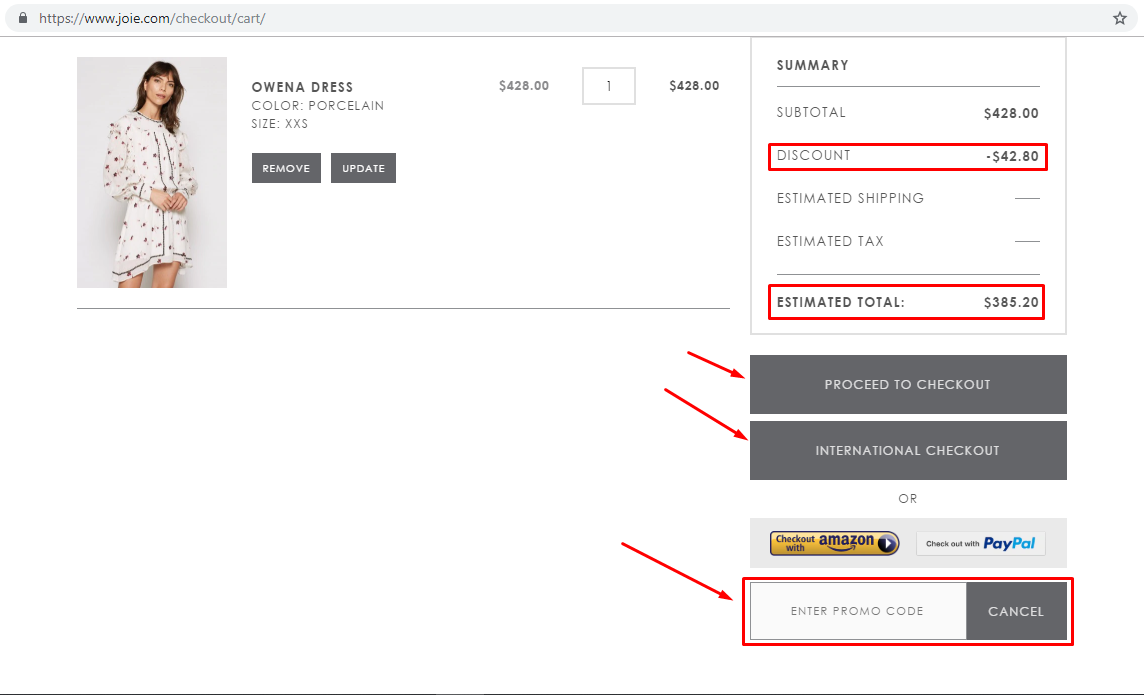Click Proceed to Checkout button

pyautogui.click(x=908, y=384)
